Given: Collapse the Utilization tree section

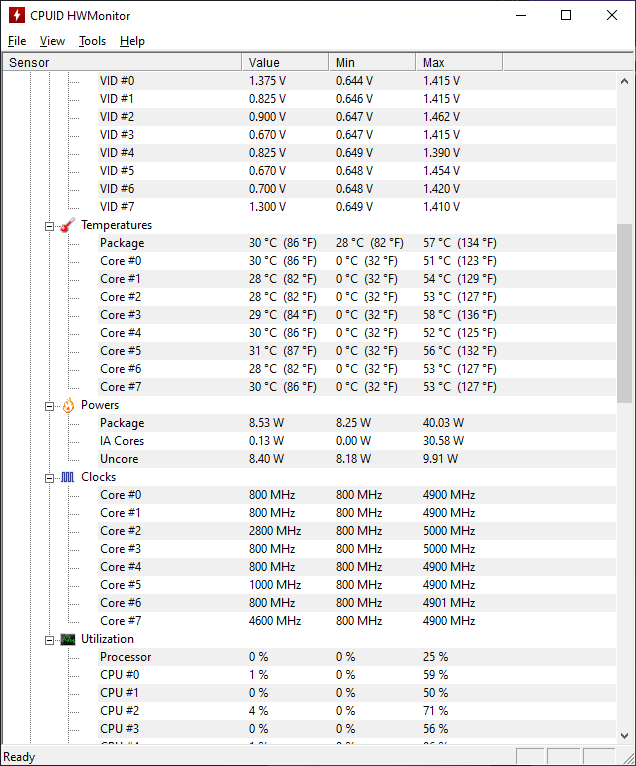Looking at the screenshot, I should point(49,640).
